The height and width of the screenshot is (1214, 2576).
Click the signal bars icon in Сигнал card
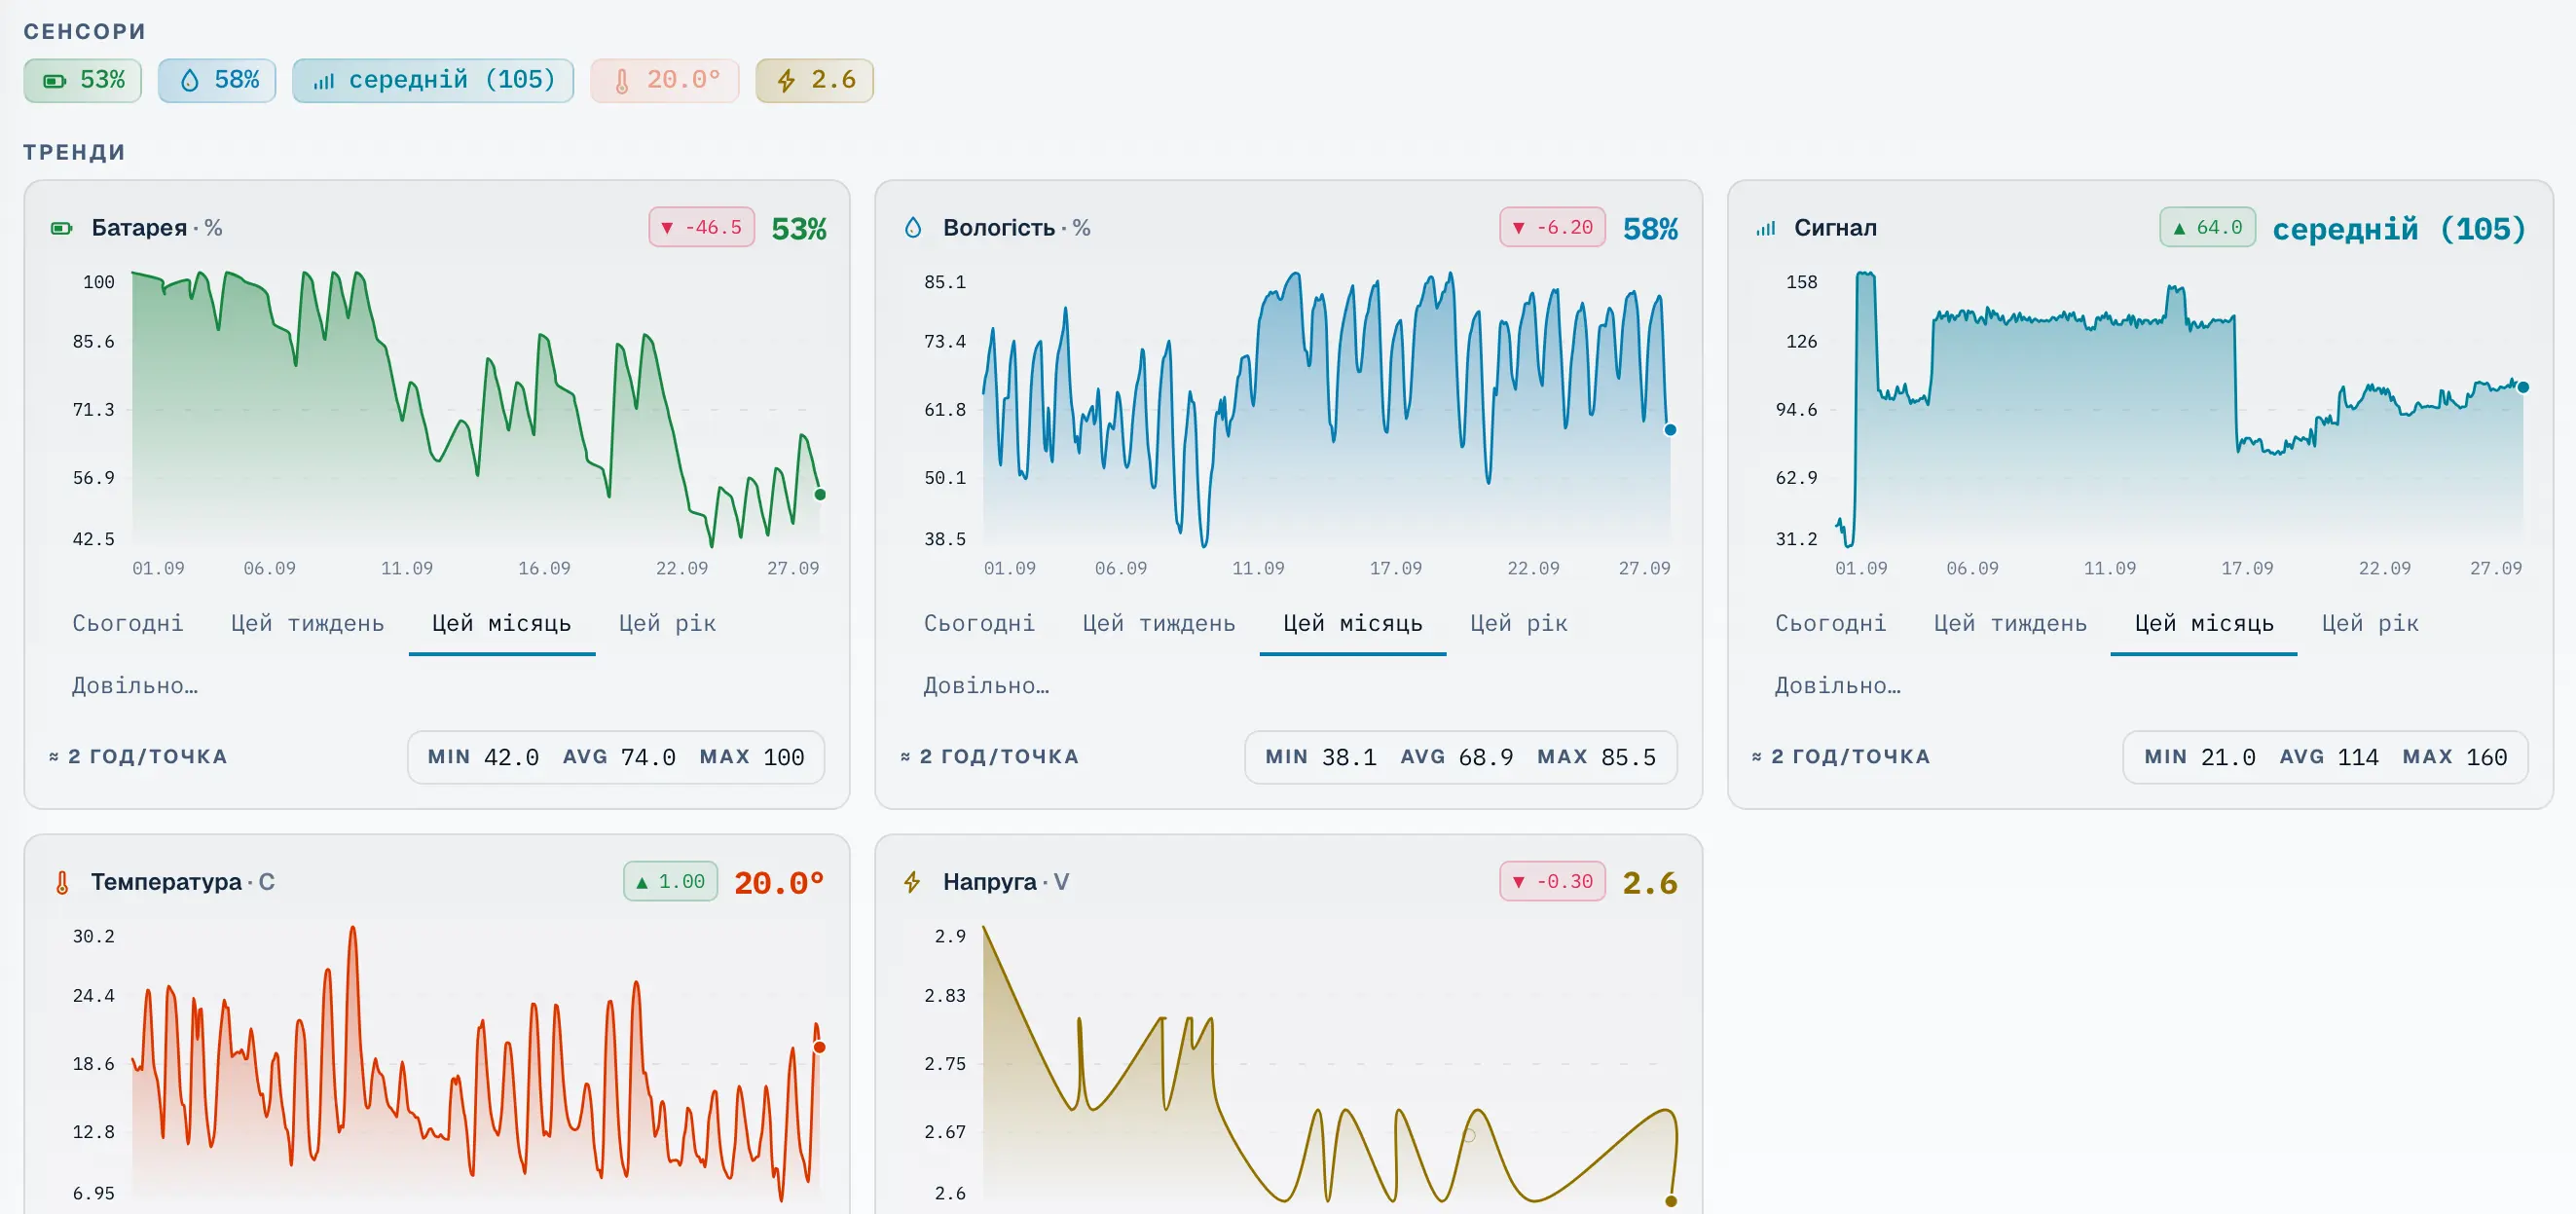click(1766, 228)
